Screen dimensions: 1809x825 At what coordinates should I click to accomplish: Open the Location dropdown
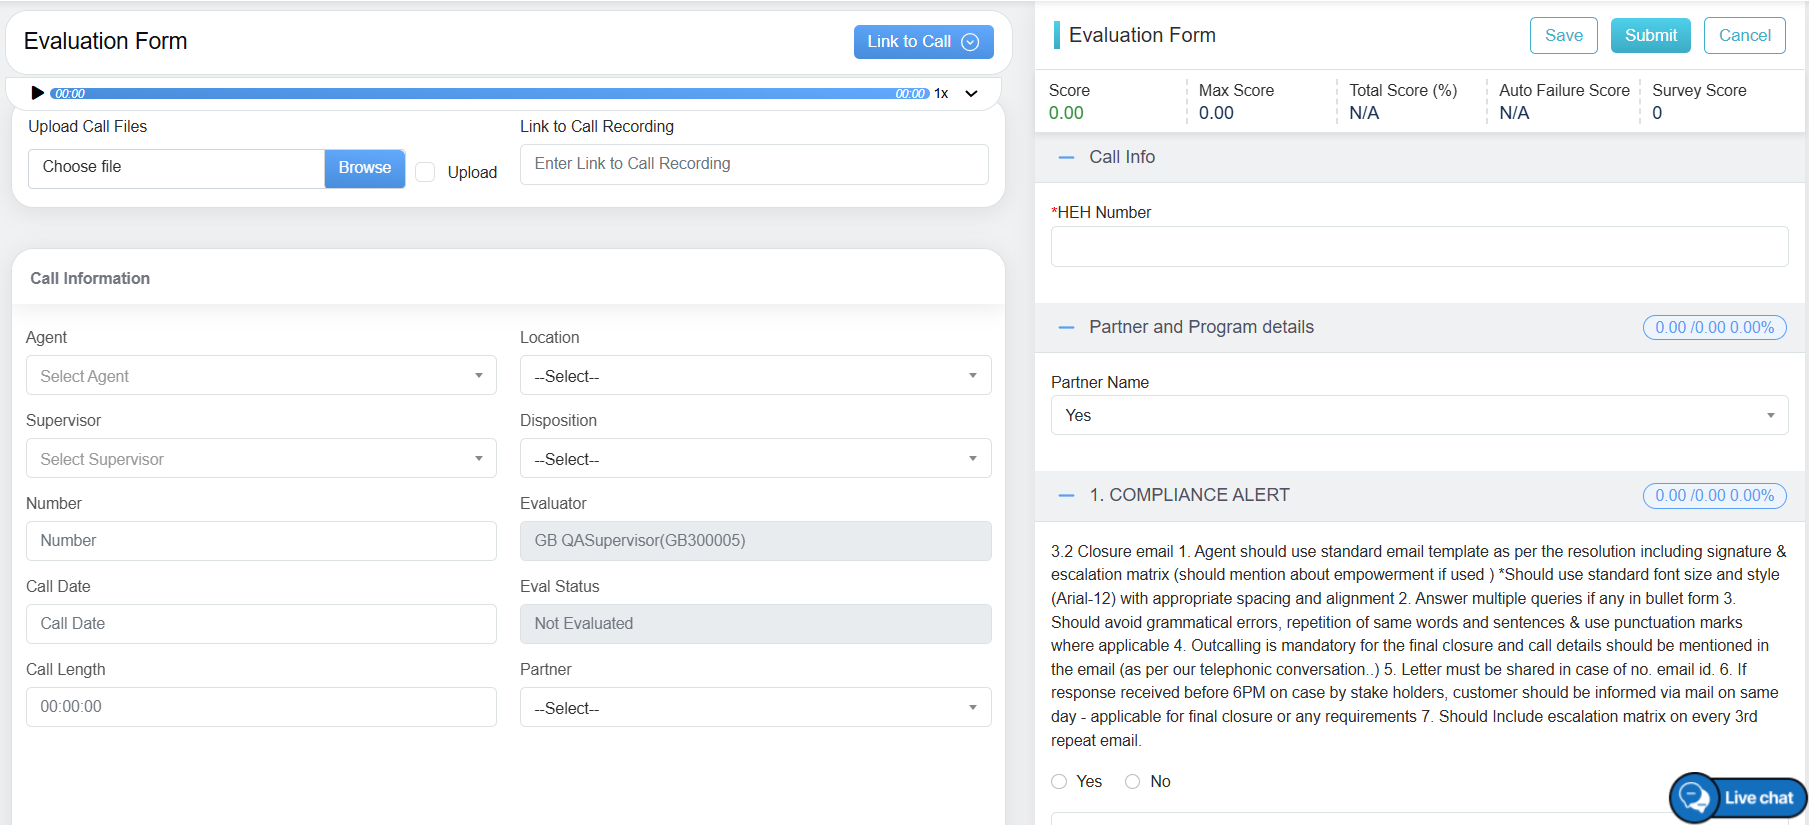[x=755, y=376]
